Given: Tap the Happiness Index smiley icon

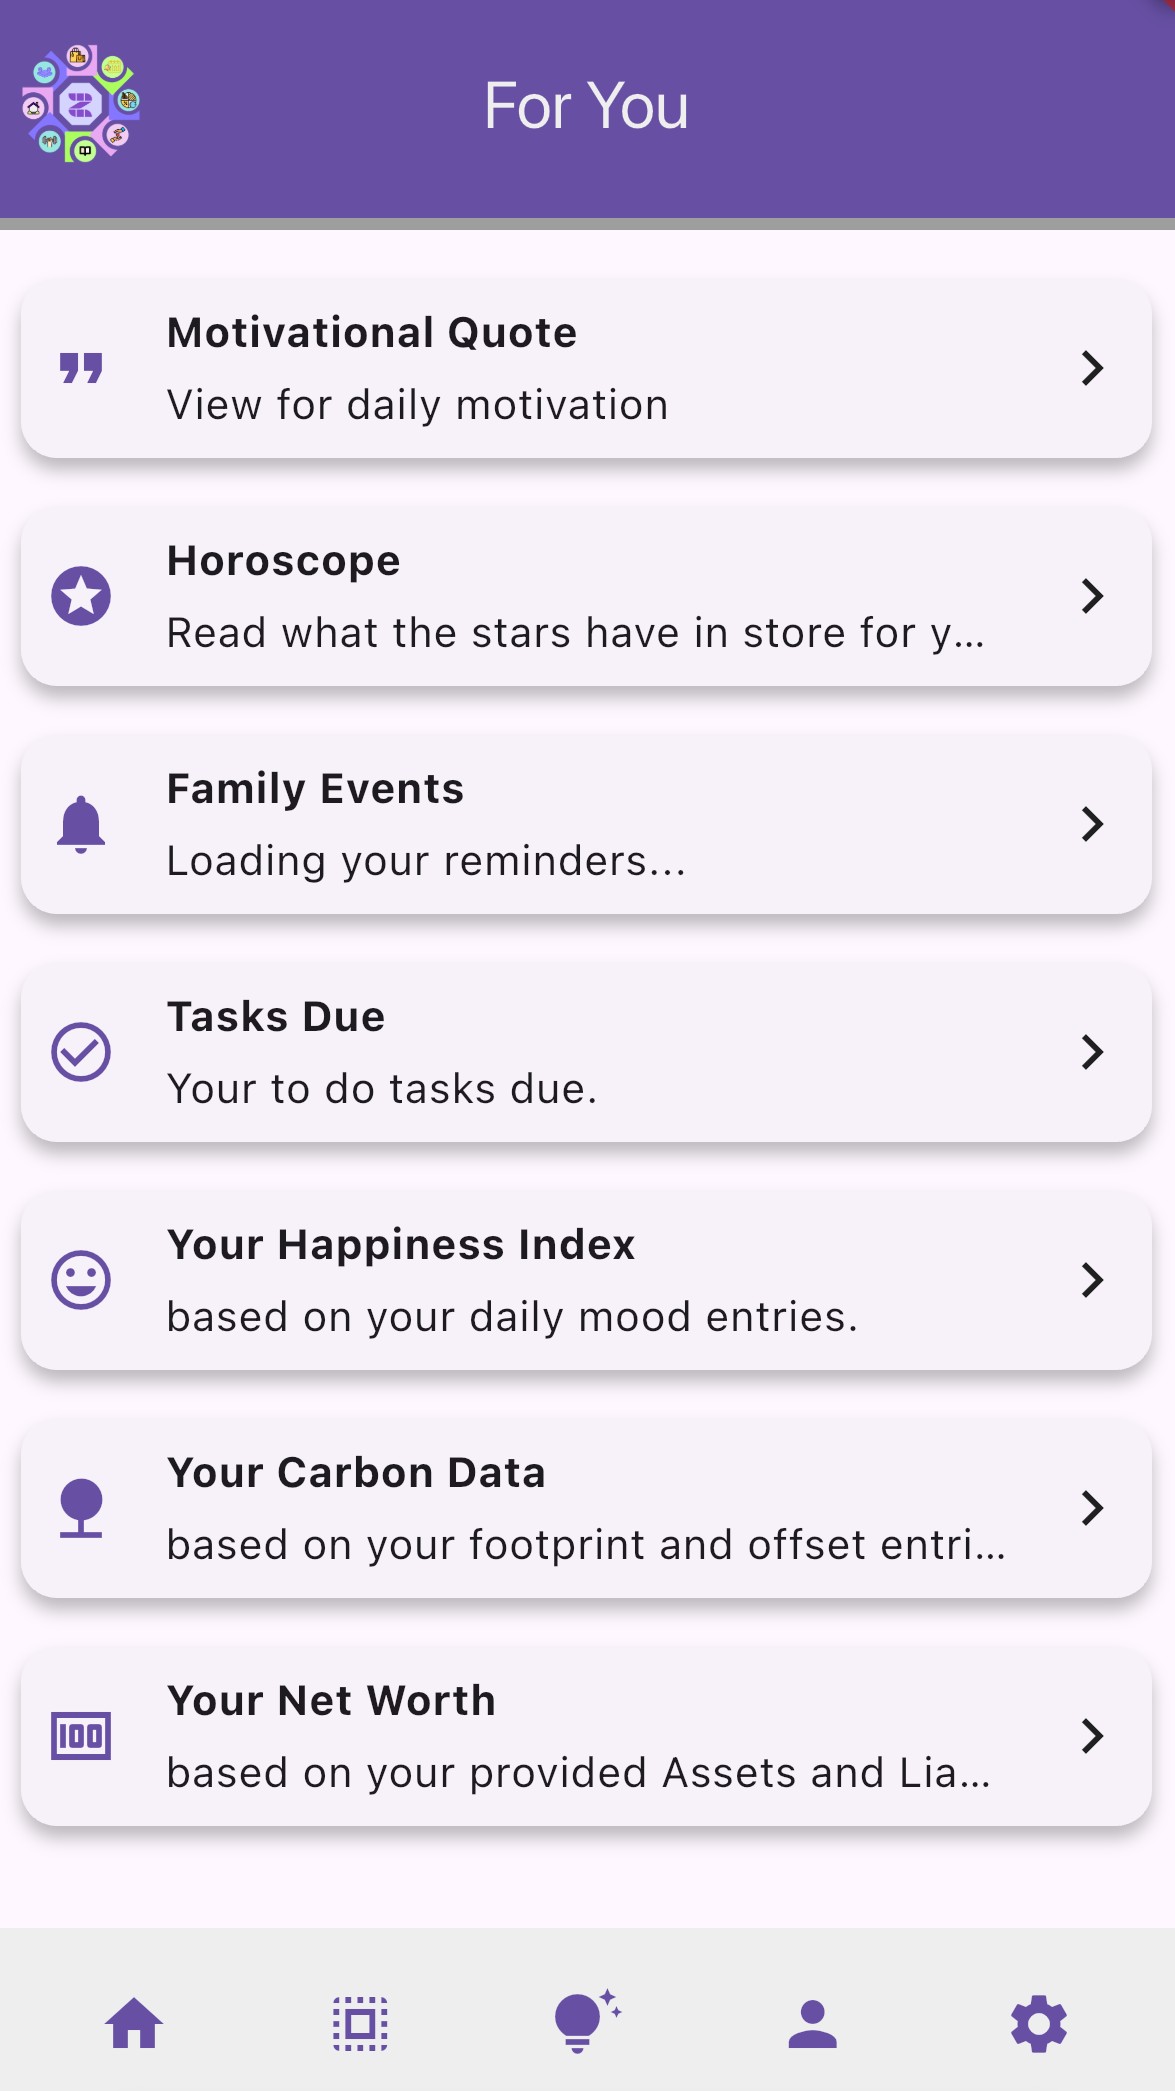Looking at the screenshot, I should (81, 1280).
